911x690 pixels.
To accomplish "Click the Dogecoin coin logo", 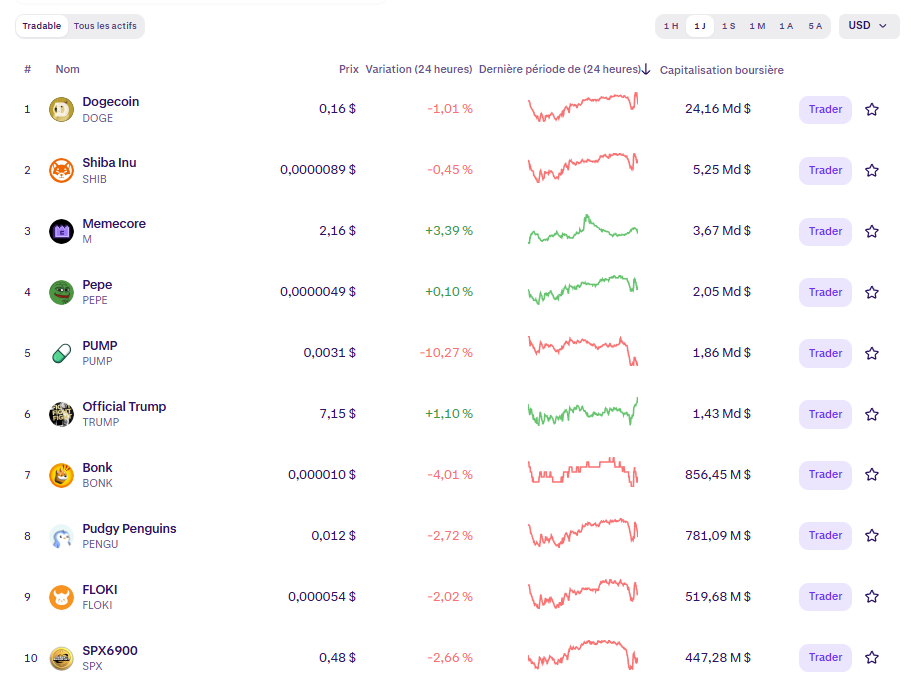I will coord(61,109).
